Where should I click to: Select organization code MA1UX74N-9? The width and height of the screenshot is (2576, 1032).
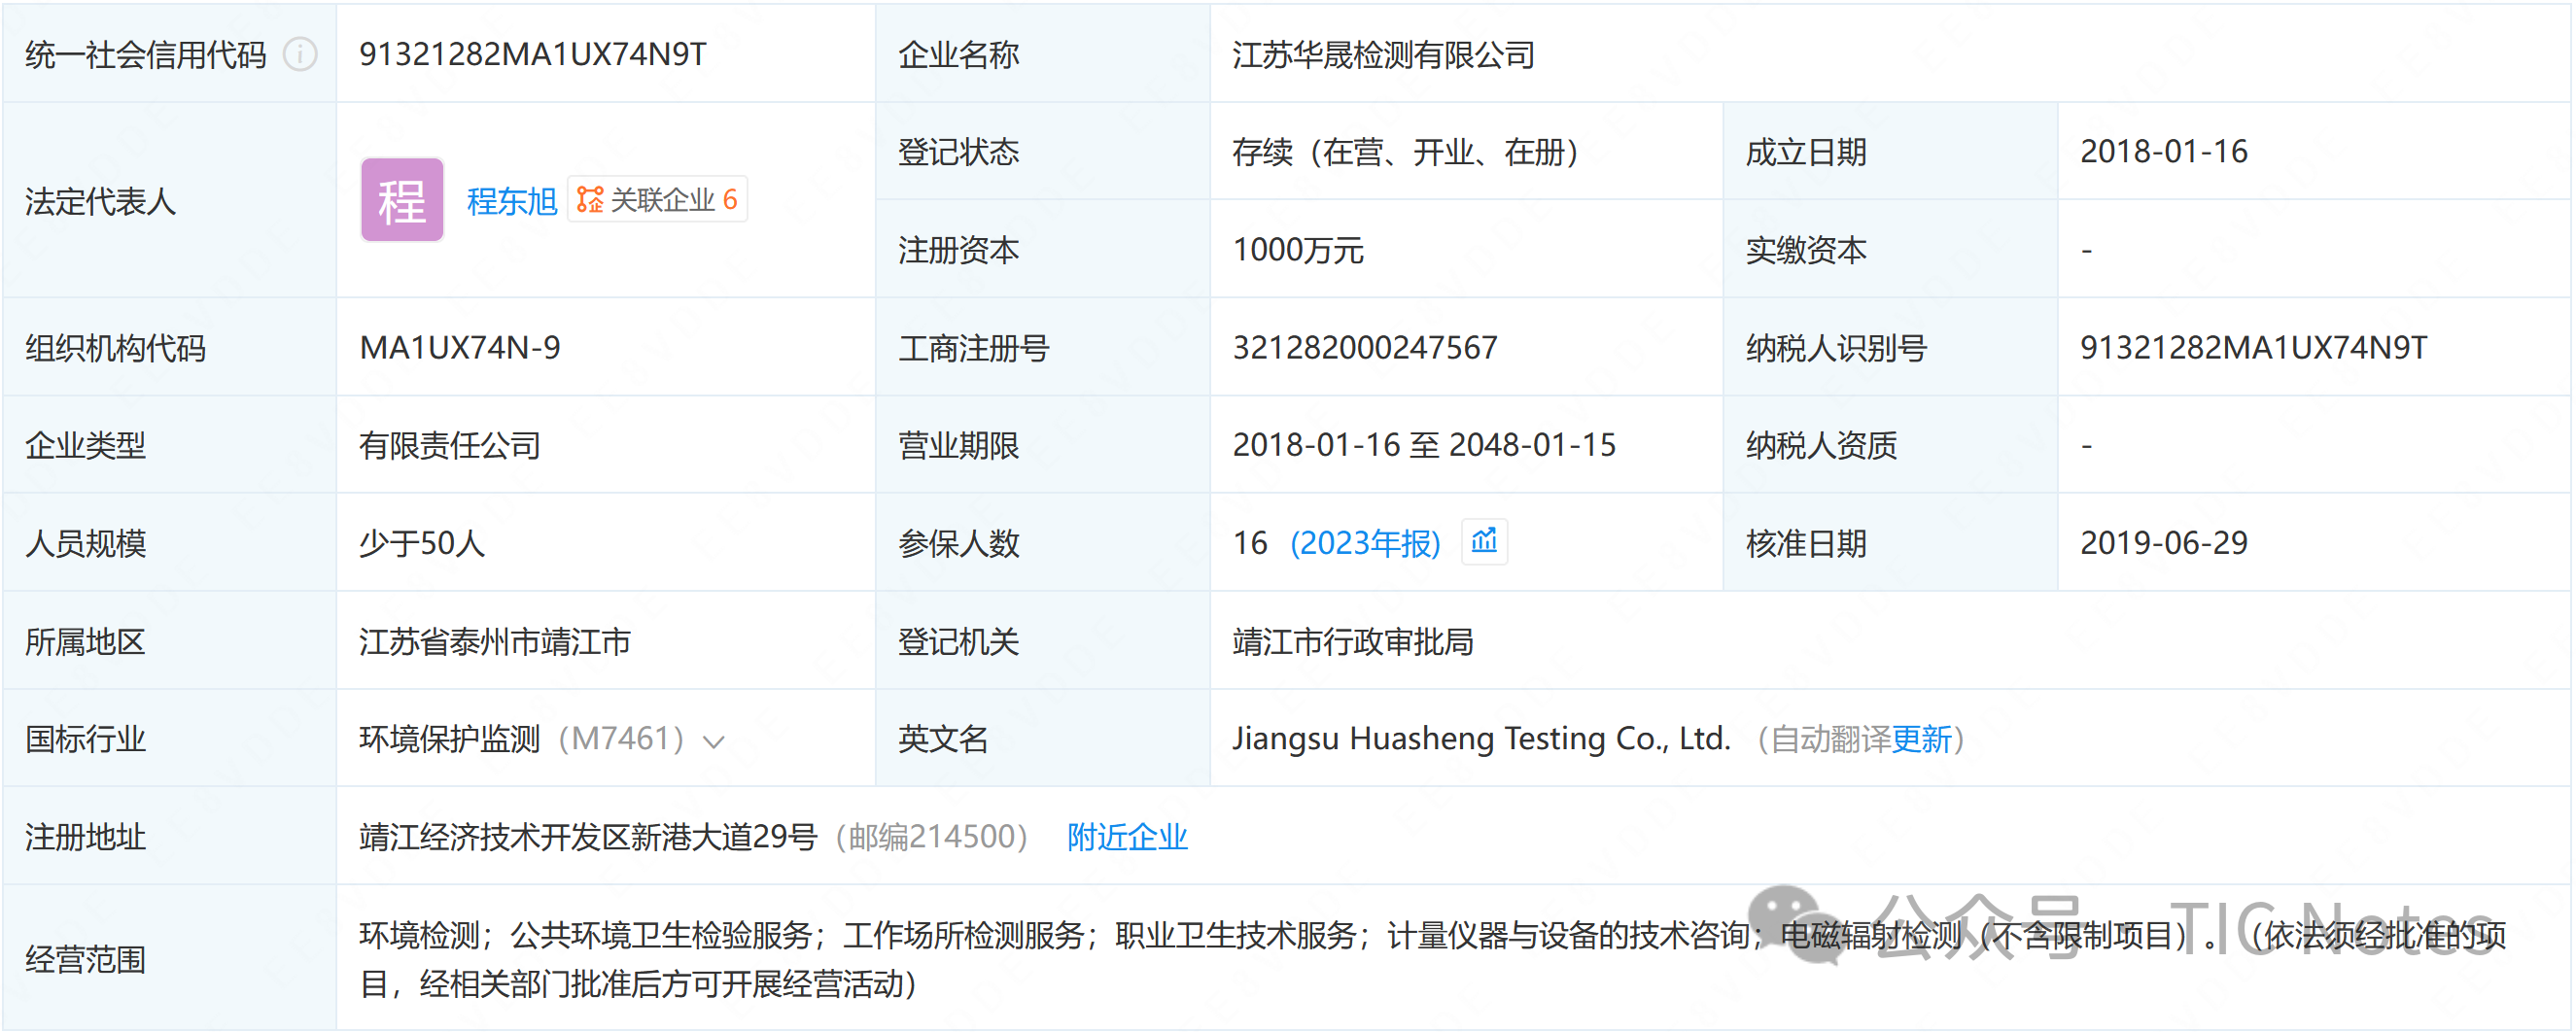point(460,348)
